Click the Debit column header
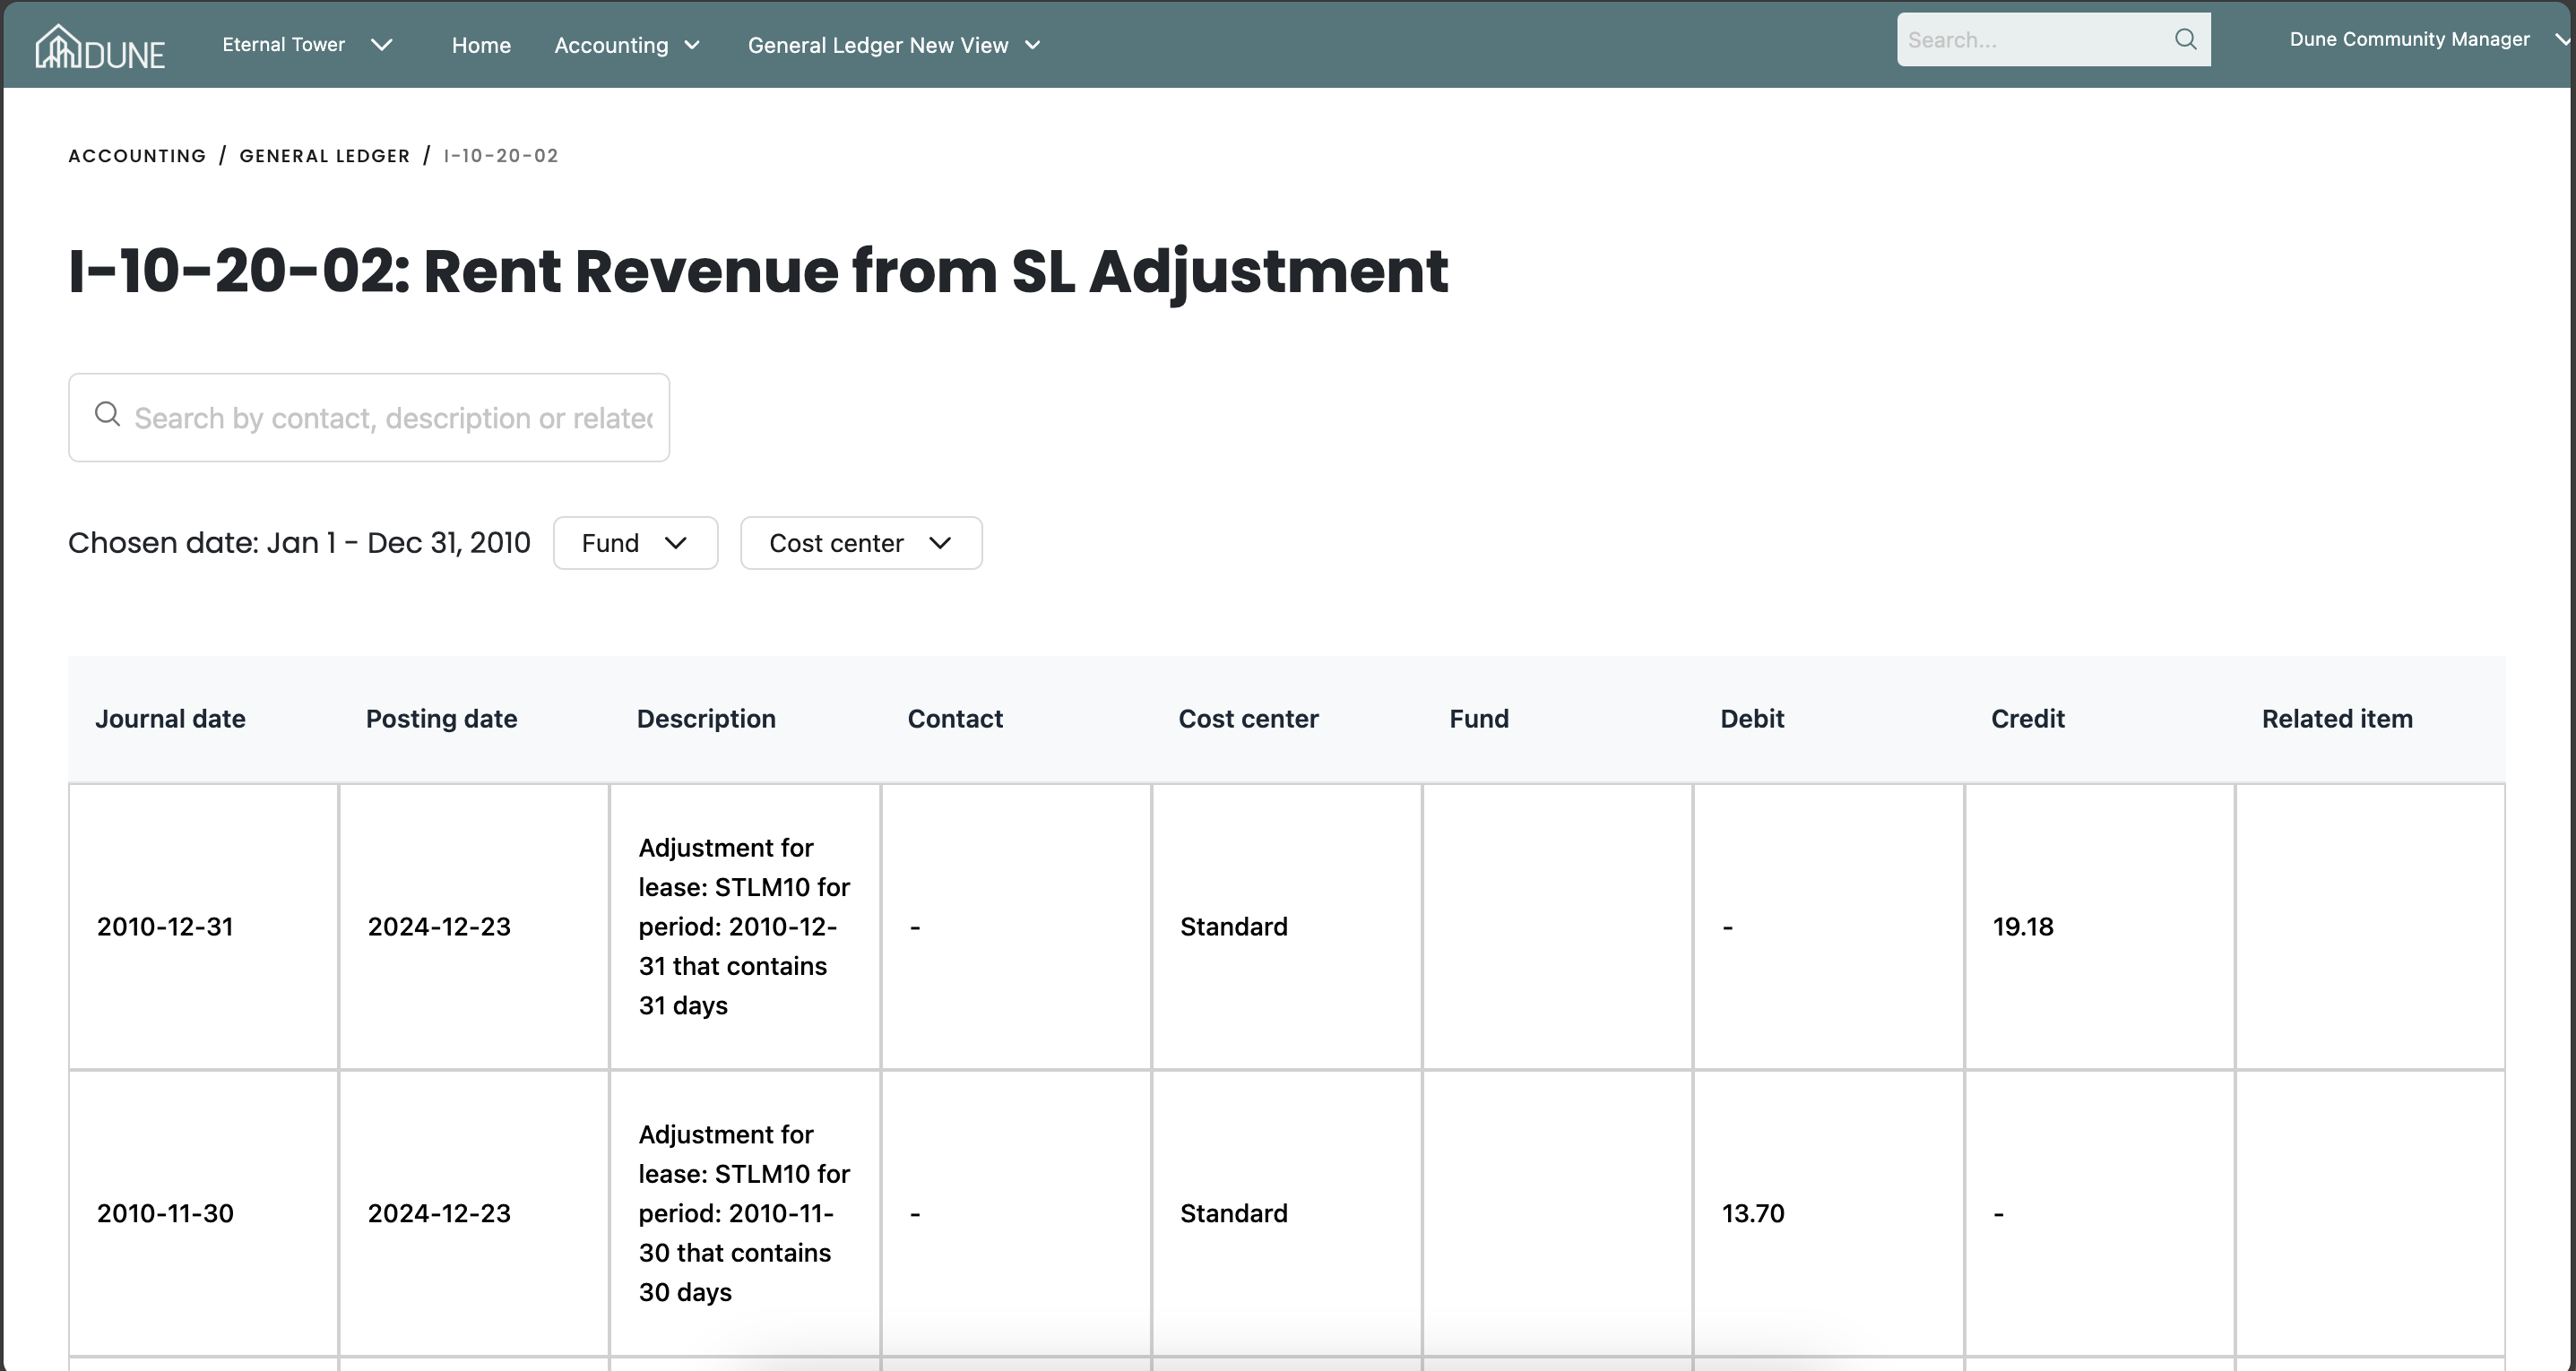Screen dimensions: 2576x1371 (x=1751, y=719)
